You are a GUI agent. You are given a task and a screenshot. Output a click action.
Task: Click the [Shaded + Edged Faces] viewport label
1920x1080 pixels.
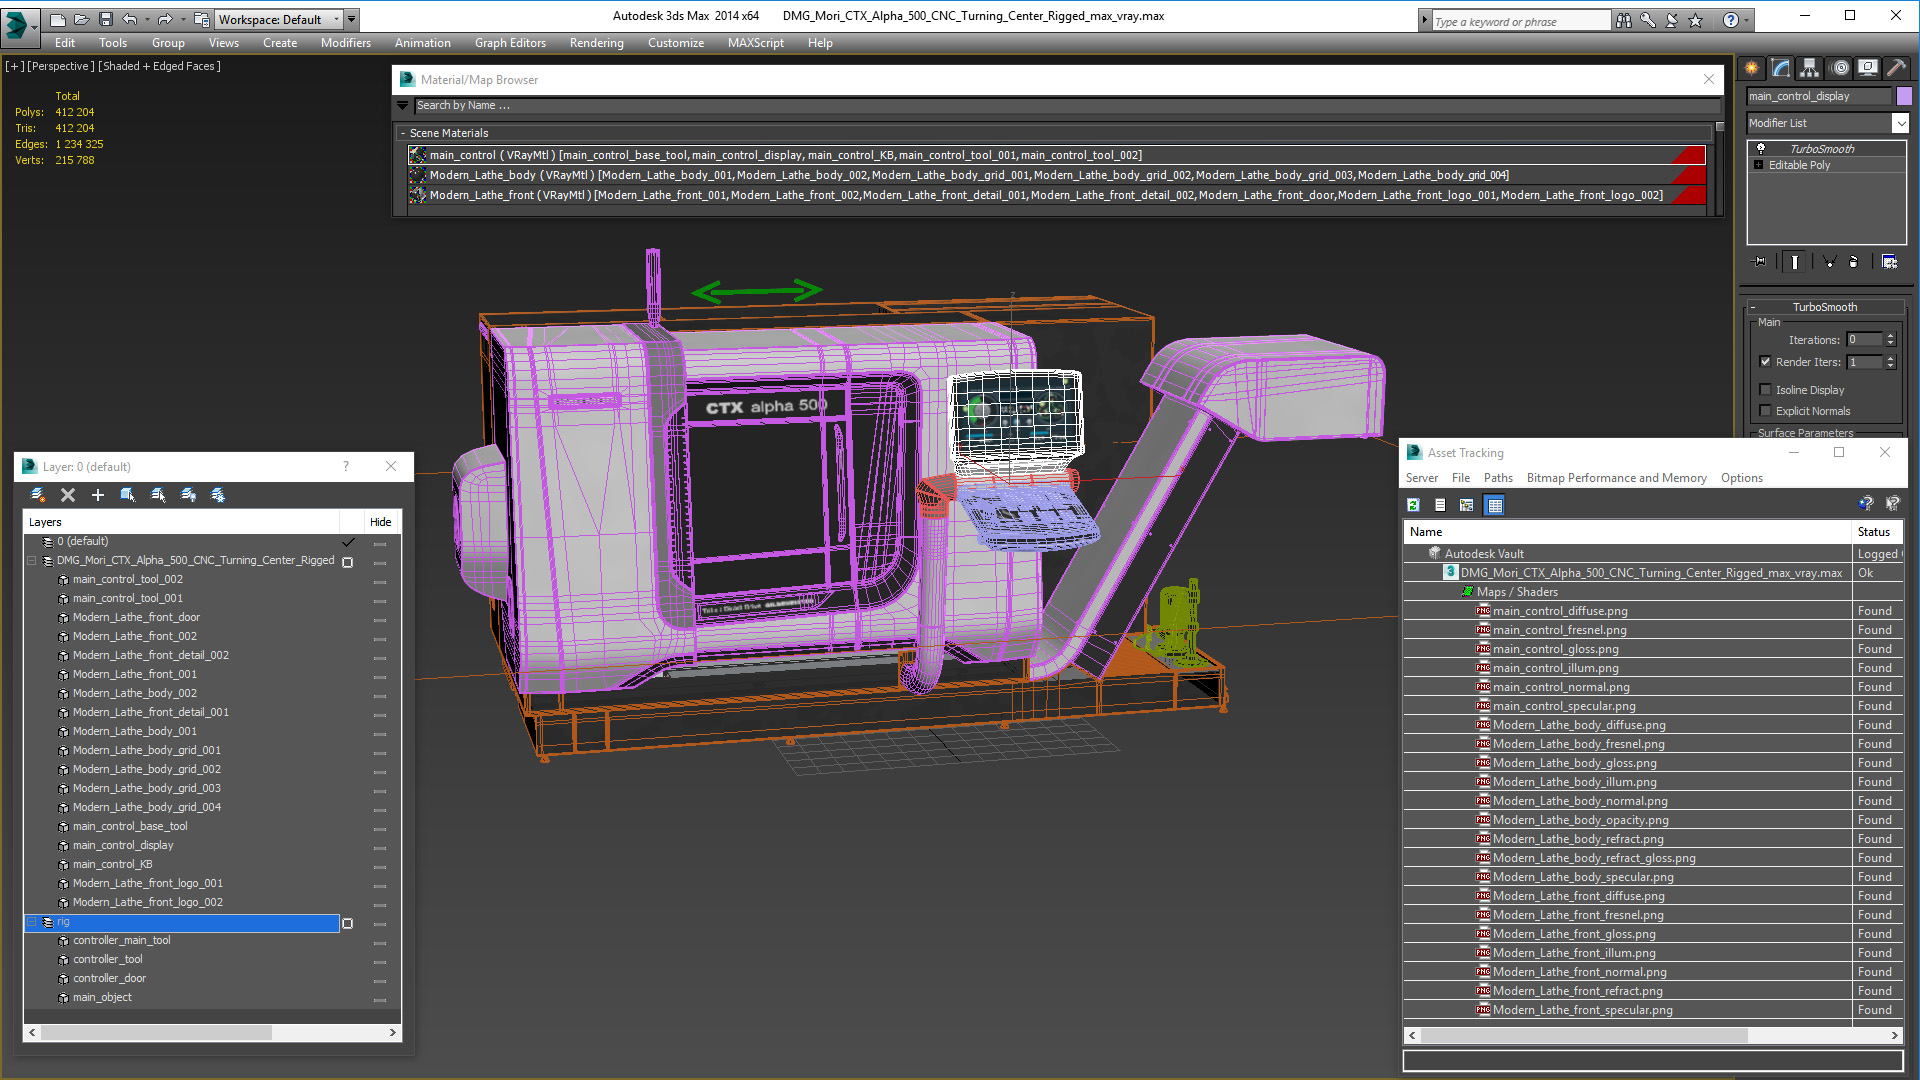(x=160, y=66)
